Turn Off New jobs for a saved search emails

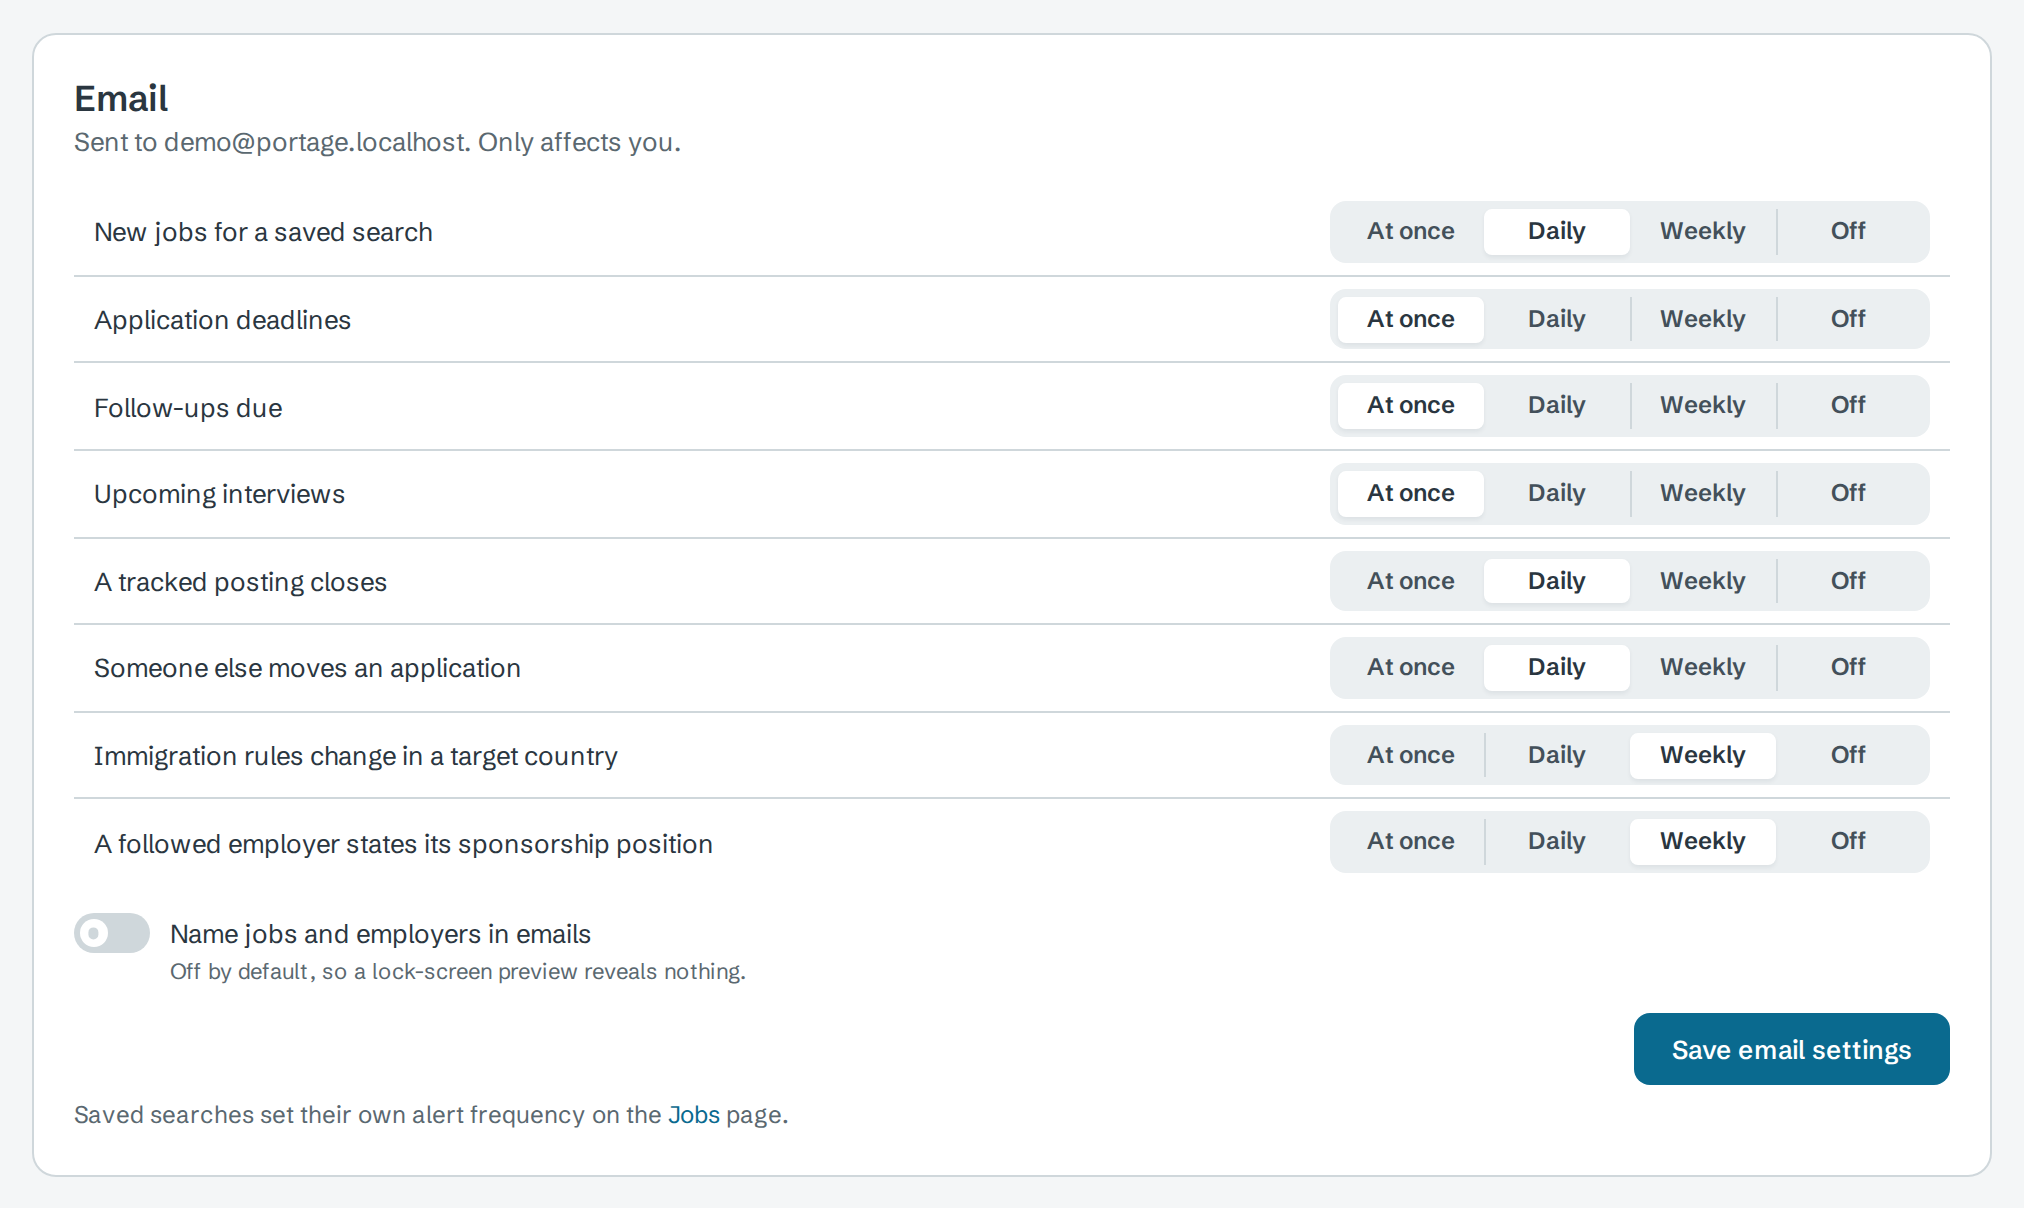point(1848,231)
